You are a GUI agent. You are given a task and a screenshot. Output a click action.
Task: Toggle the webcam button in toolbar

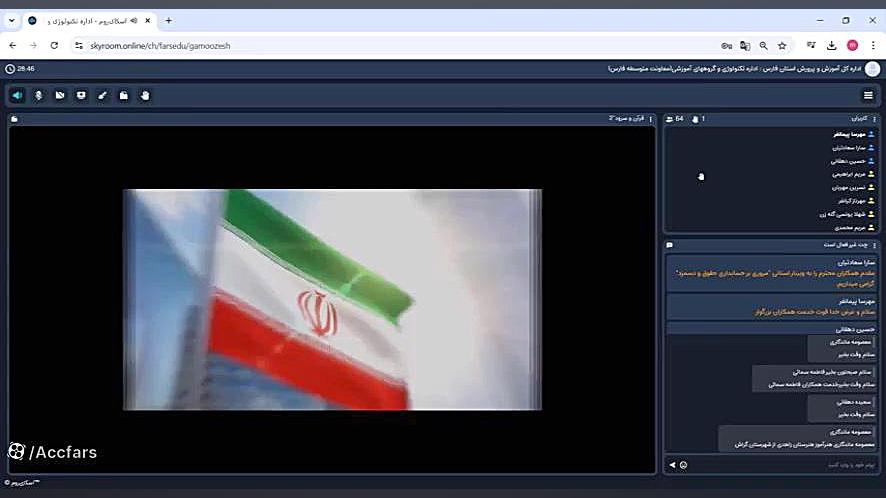pos(60,96)
